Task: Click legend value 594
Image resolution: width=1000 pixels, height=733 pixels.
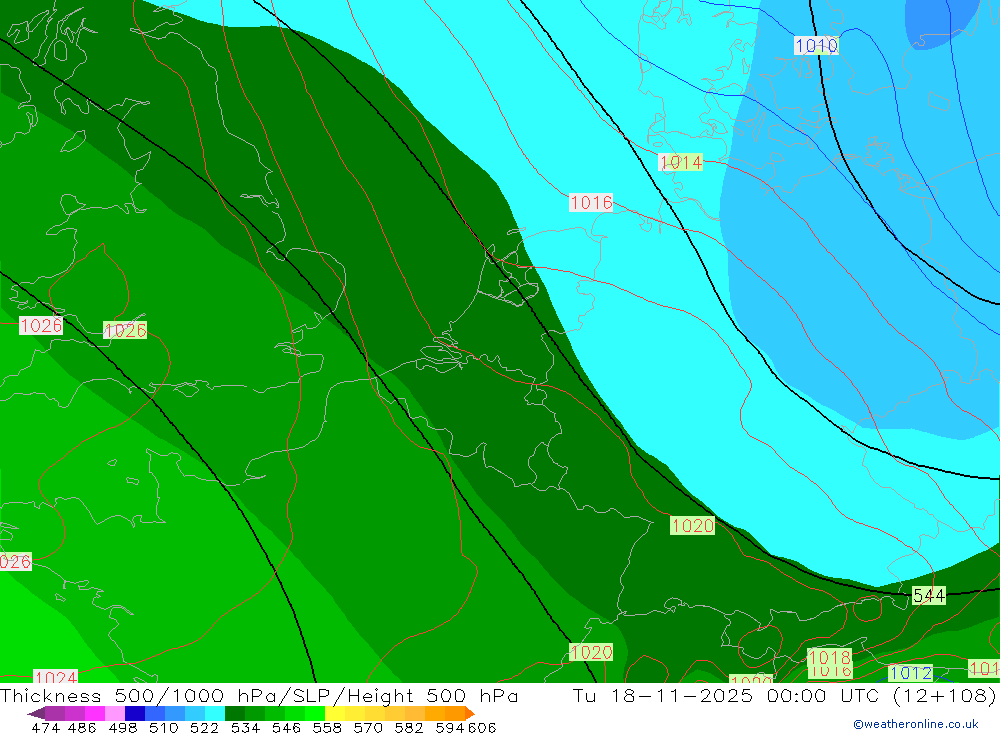Action: pos(450,727)
